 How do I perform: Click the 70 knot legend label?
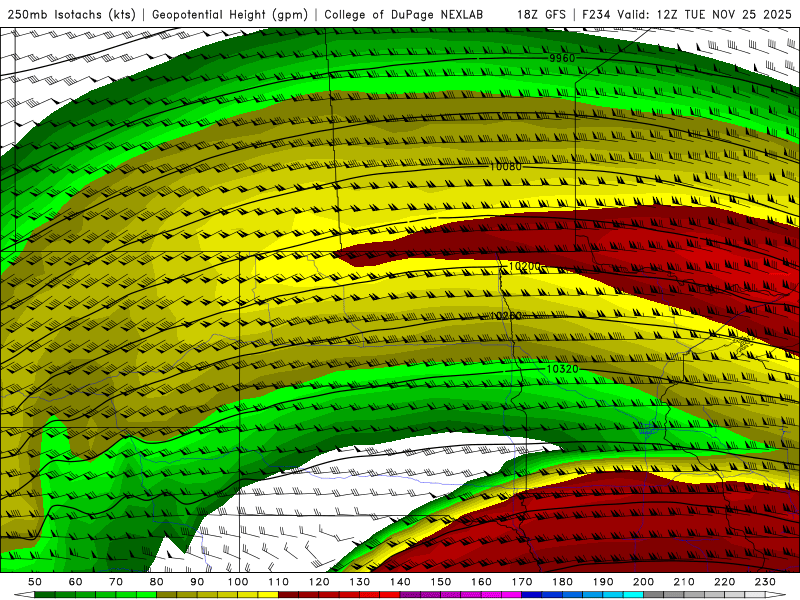click(x=116, y=582)
